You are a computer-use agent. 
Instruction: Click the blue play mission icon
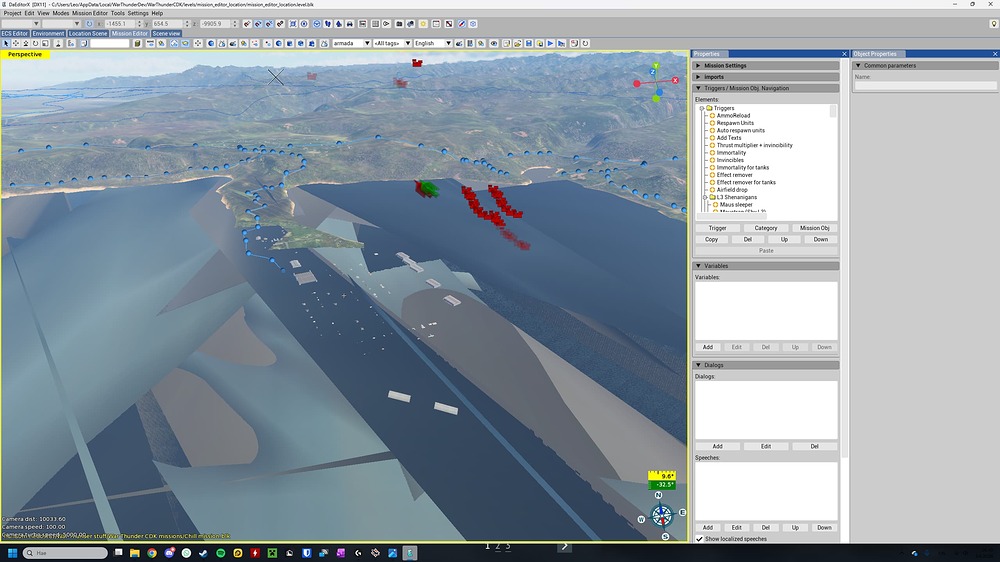(x=550, y=43)
